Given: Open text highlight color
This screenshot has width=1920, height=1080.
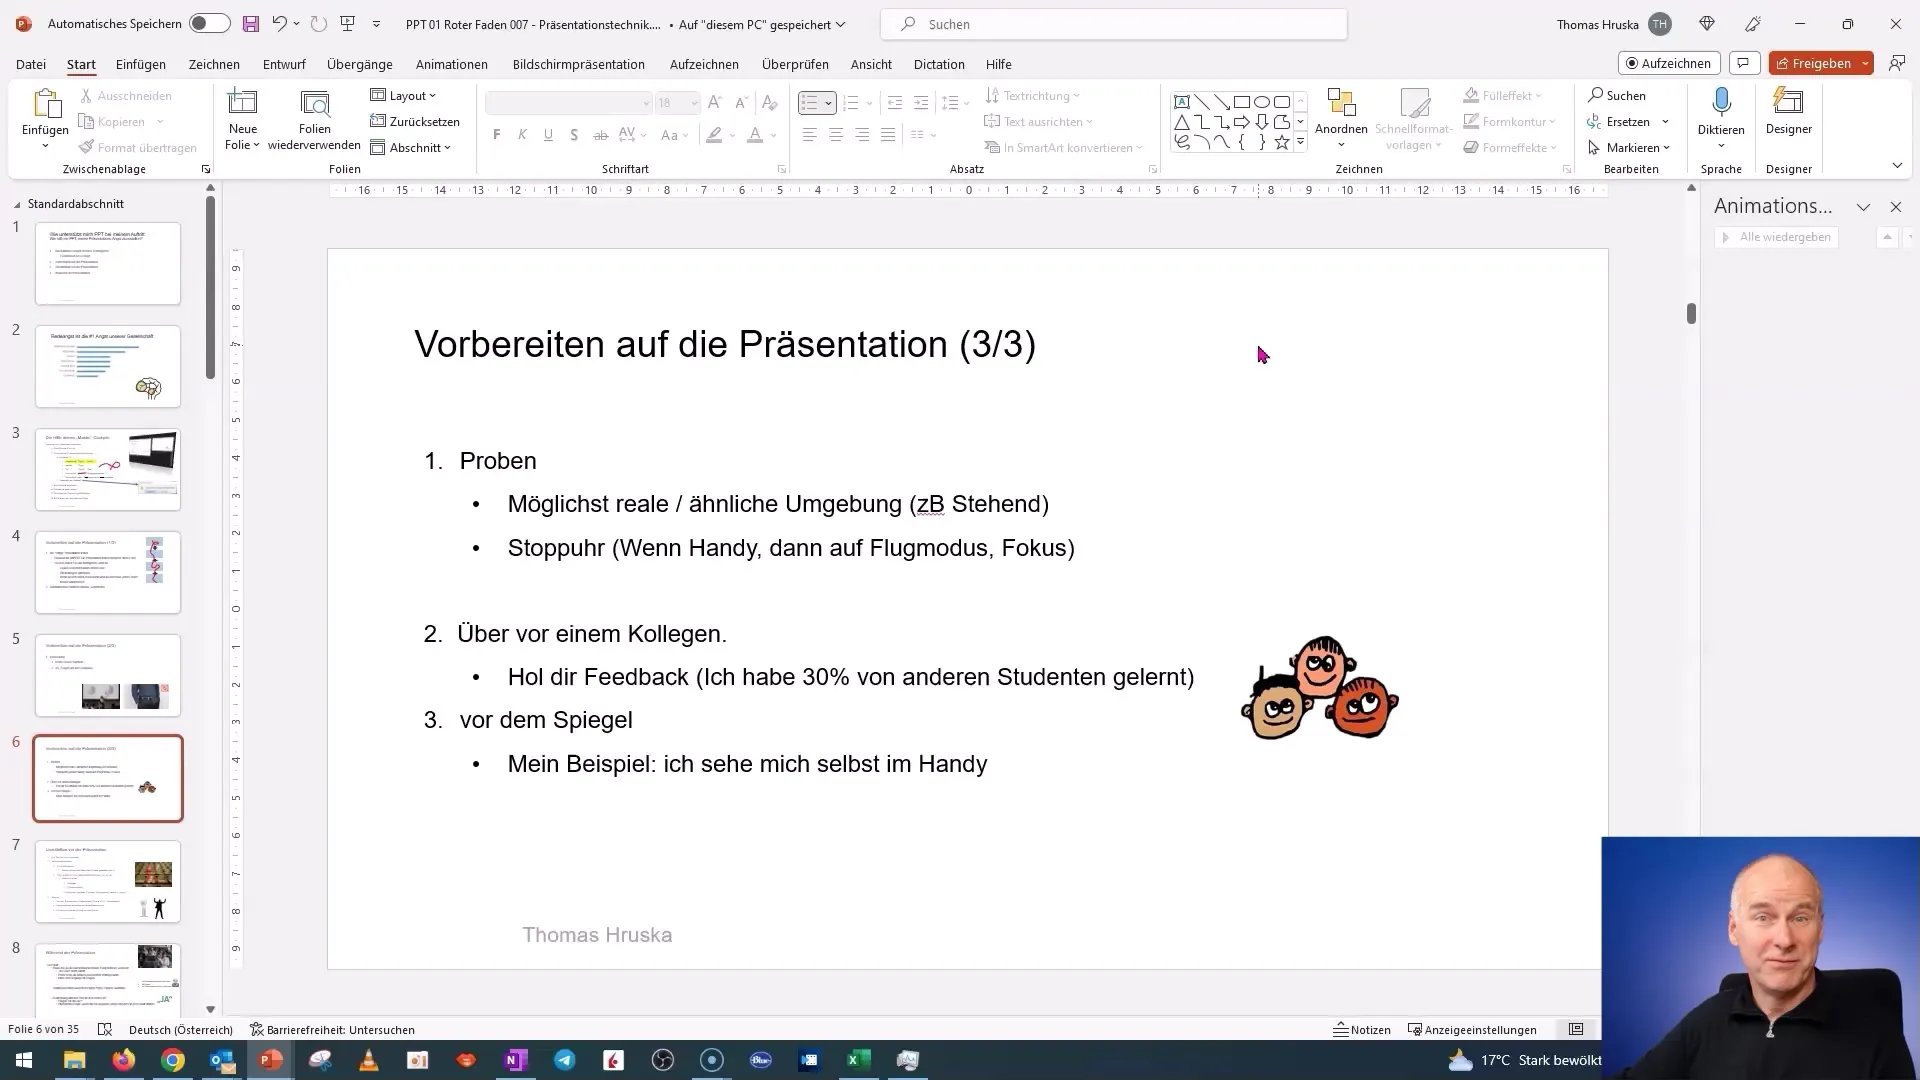Looking at the screenshot, I should (x=732, y=135).
